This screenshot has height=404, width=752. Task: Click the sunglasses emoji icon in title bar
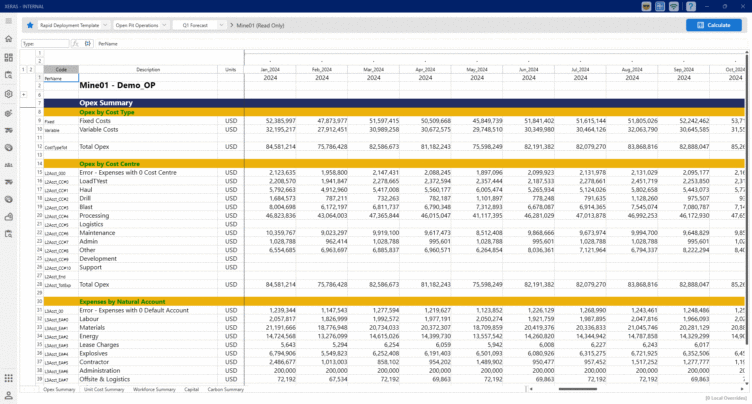[646, 6]
